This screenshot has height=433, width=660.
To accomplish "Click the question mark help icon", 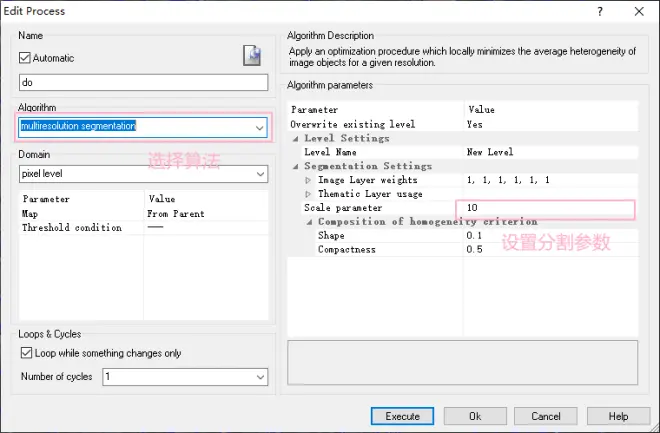I will pos(600,11).
